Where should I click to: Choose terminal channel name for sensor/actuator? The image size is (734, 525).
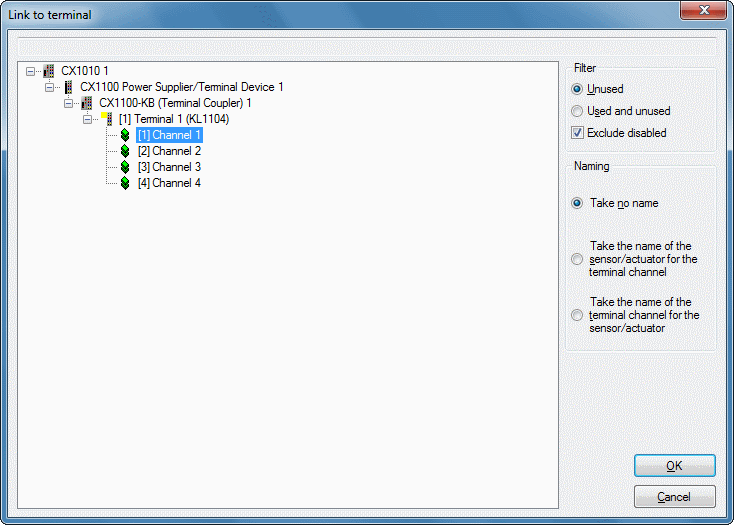(577, 315)
